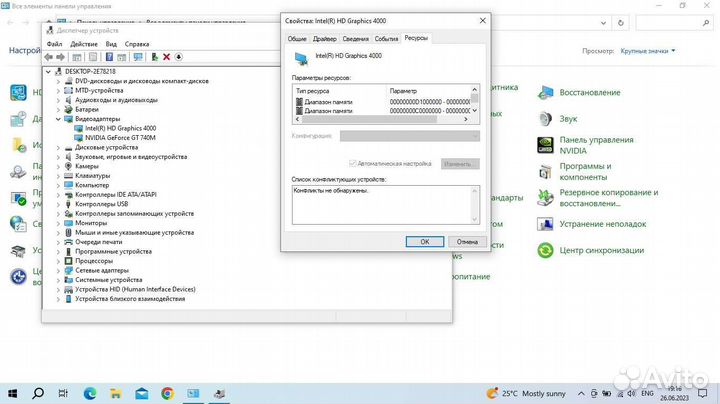Open the Task View taskbar icon
Screen dimensions: 720x404
coord(63,393)
